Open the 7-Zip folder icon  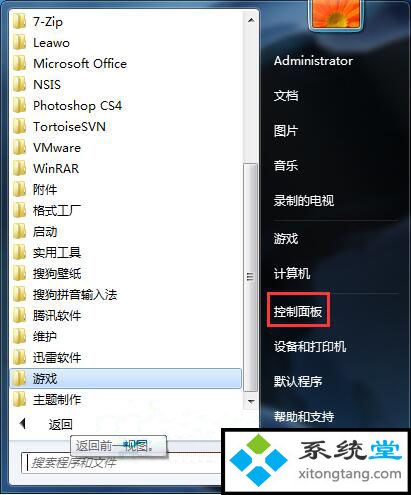(x=19, y=22)
